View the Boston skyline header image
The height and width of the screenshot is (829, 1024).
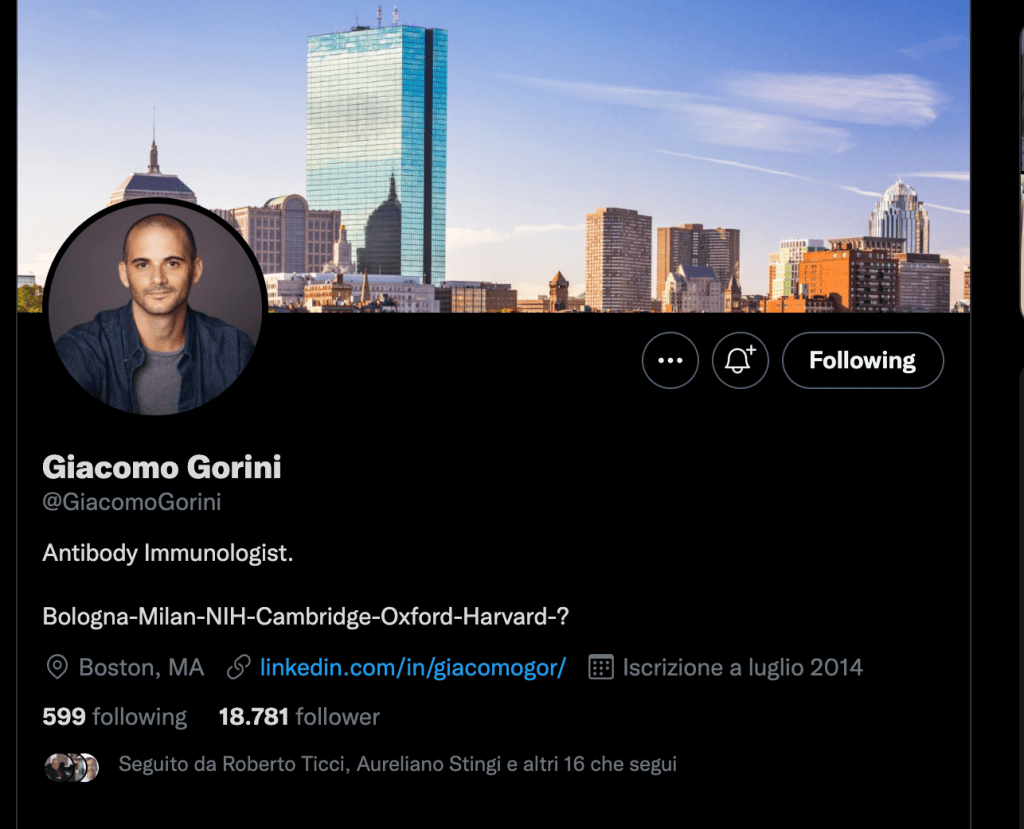[493, 156]
